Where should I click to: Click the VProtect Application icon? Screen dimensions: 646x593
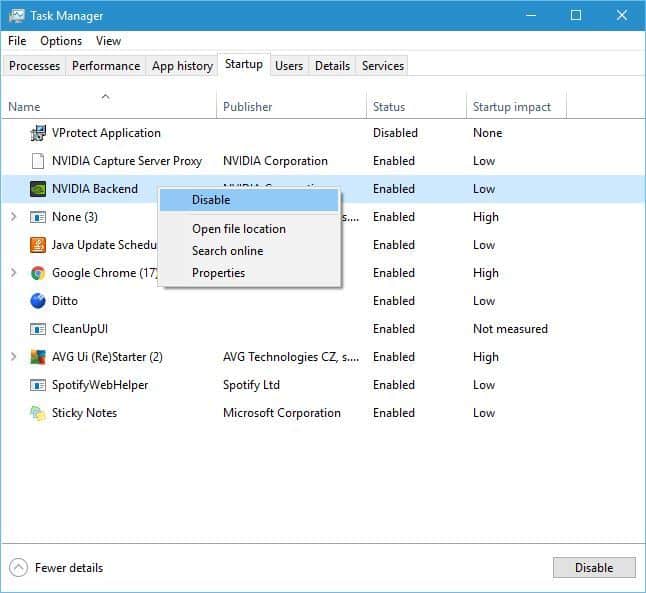tap(38, 133)
